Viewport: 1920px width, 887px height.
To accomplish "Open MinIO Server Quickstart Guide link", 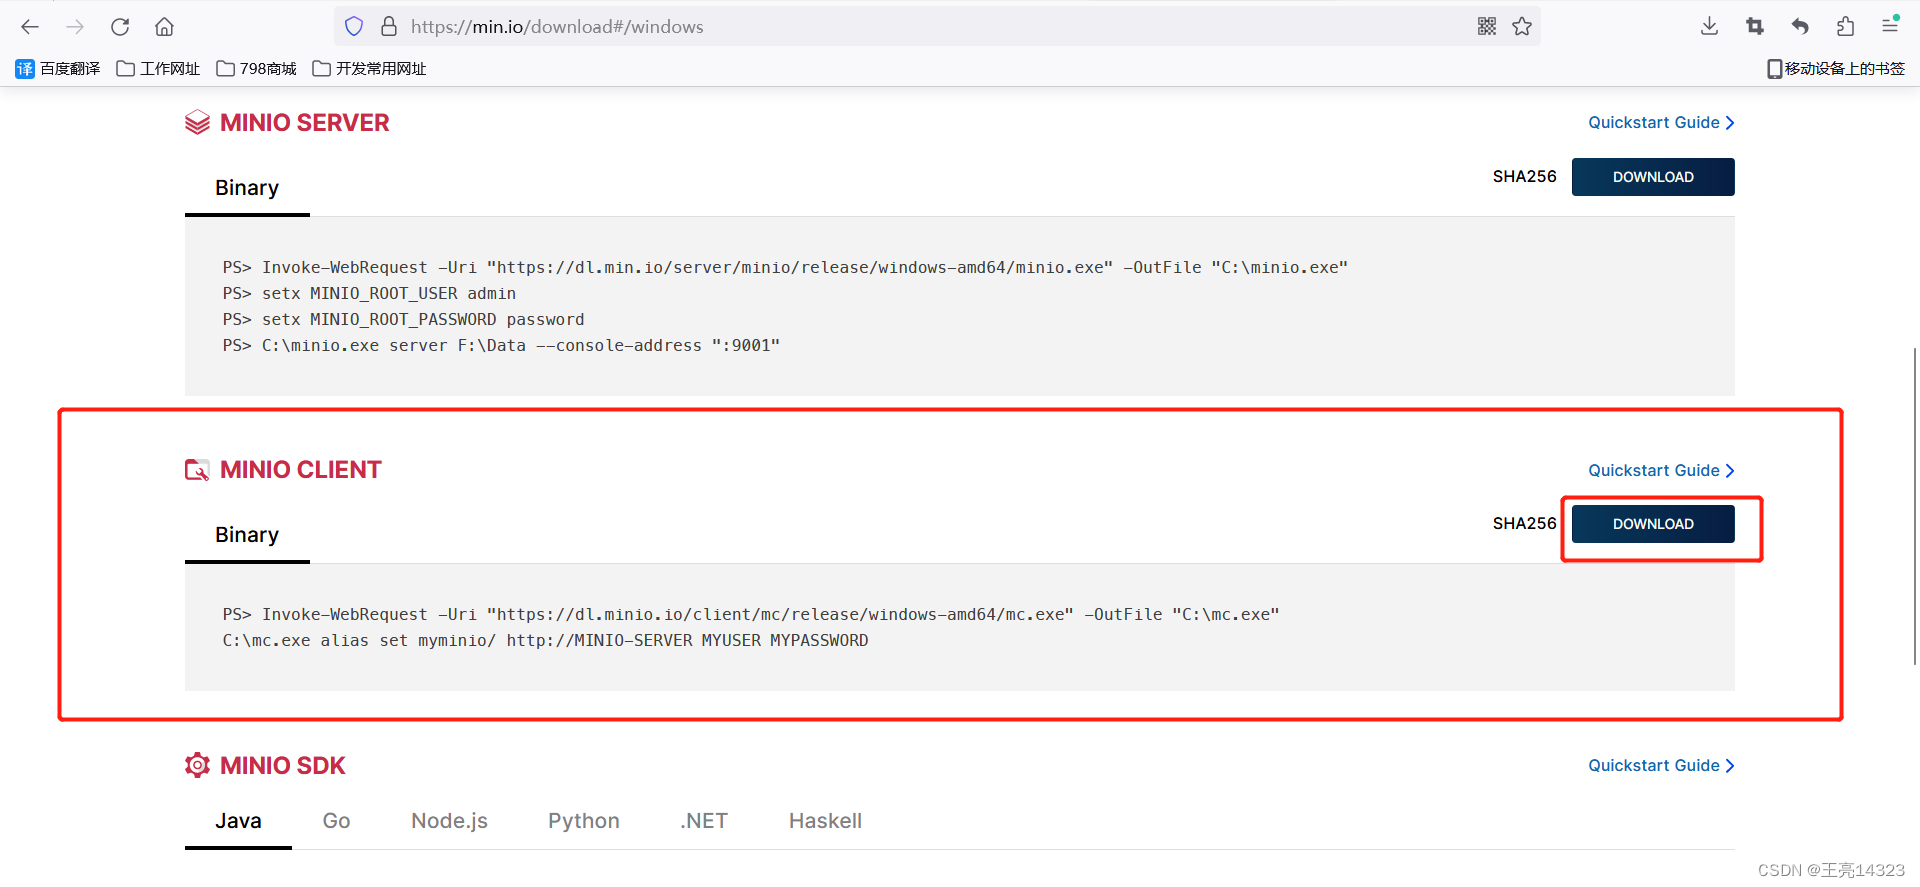I will coord(1661,123).
